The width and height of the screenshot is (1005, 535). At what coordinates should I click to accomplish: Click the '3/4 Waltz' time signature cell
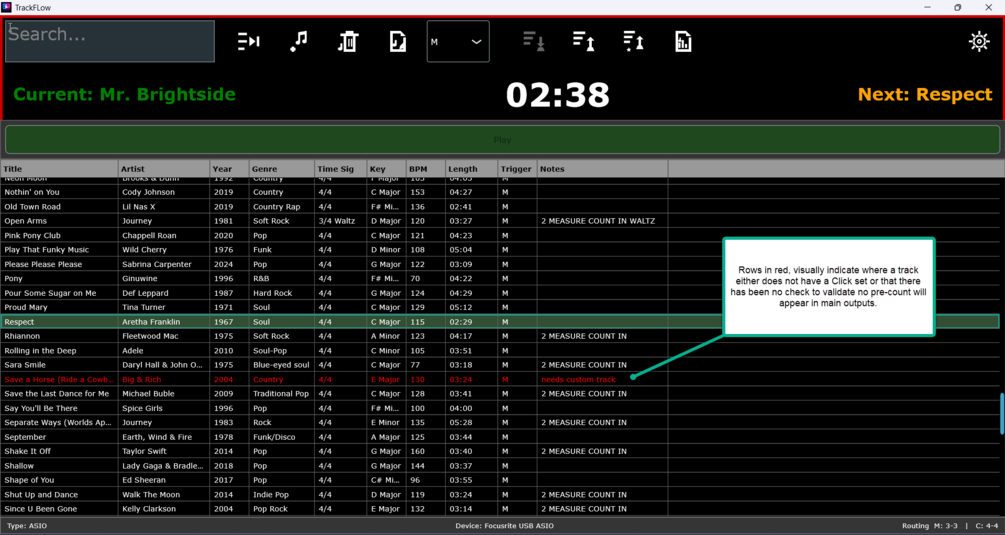click(336, 221)
